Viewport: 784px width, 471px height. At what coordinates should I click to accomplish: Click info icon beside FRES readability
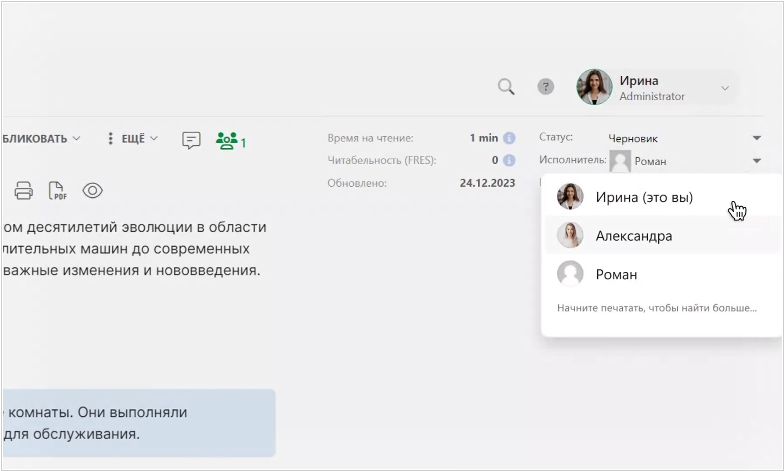click(x=509, y=160)
